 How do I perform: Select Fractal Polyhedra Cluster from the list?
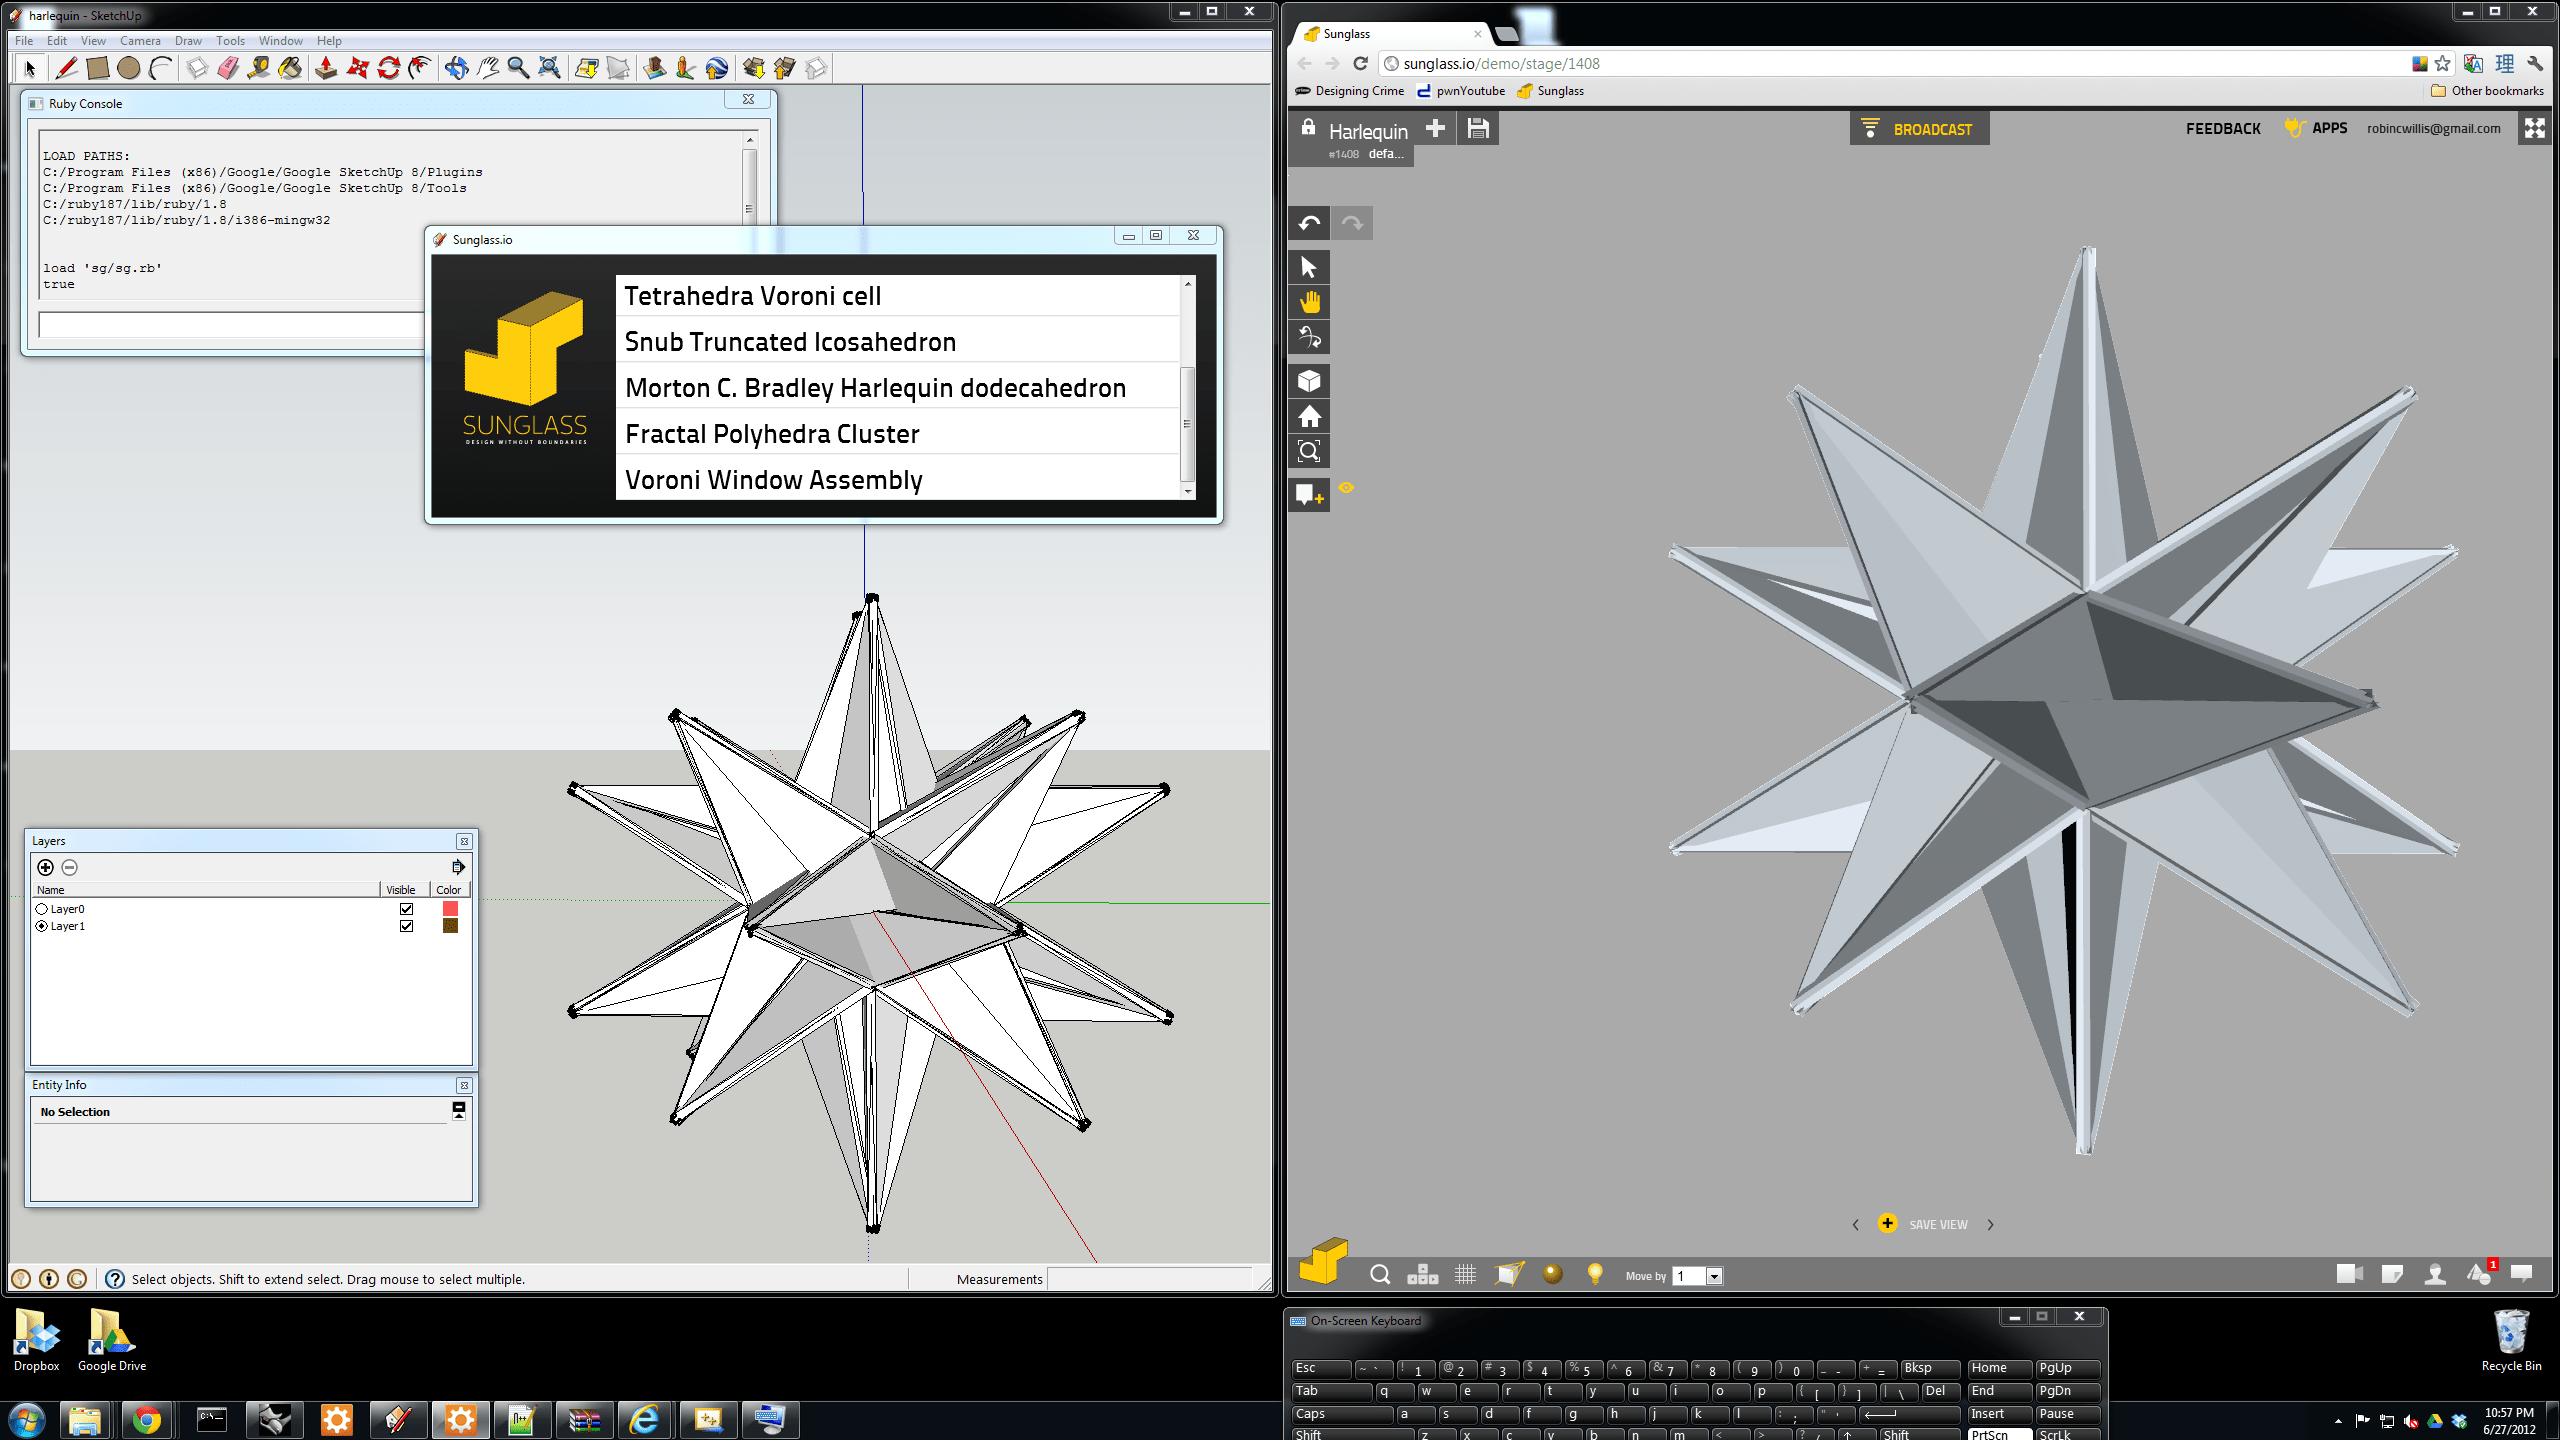(x=772, y=434)
